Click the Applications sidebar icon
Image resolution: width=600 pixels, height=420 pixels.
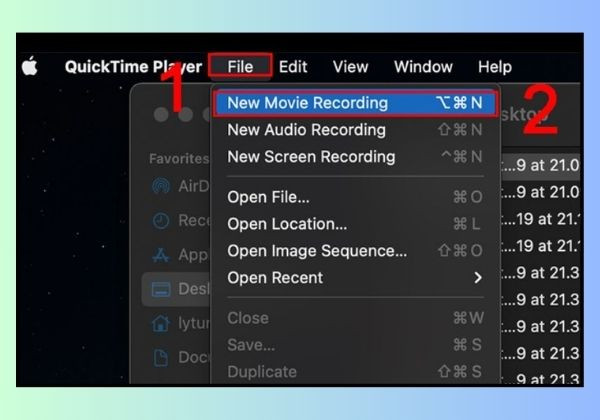click(161, 255)
